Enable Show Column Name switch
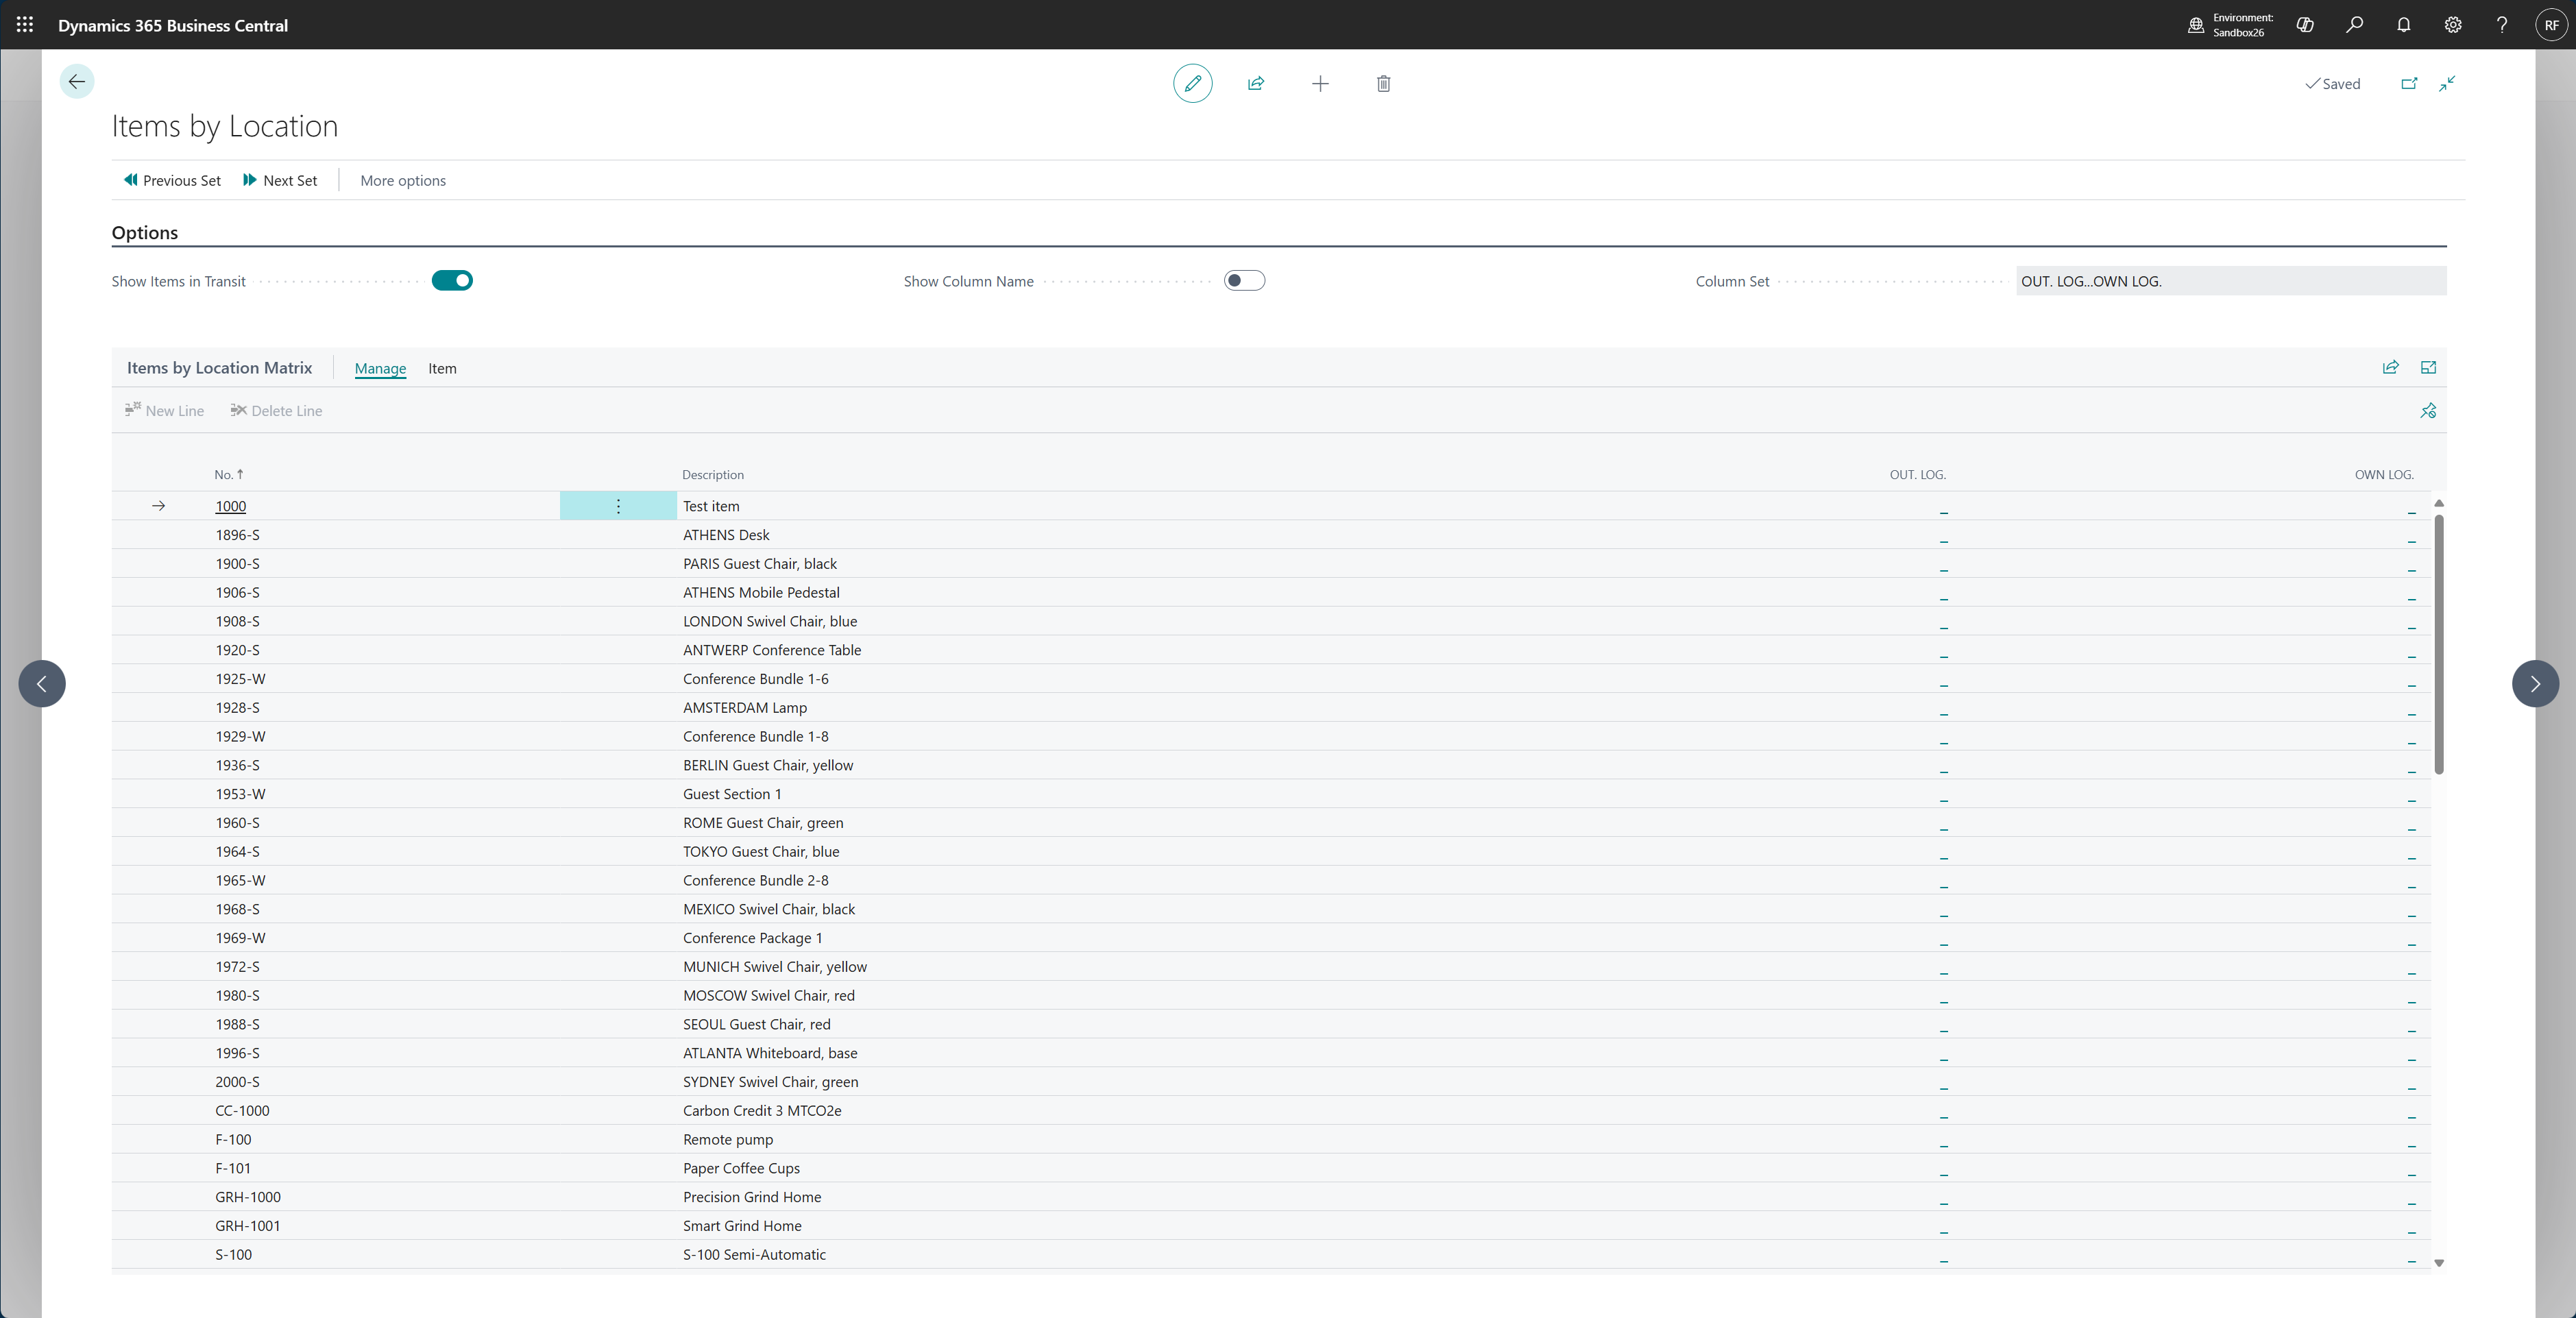Viewport: 2576px width, 1318px height. tap(1244, 281)
